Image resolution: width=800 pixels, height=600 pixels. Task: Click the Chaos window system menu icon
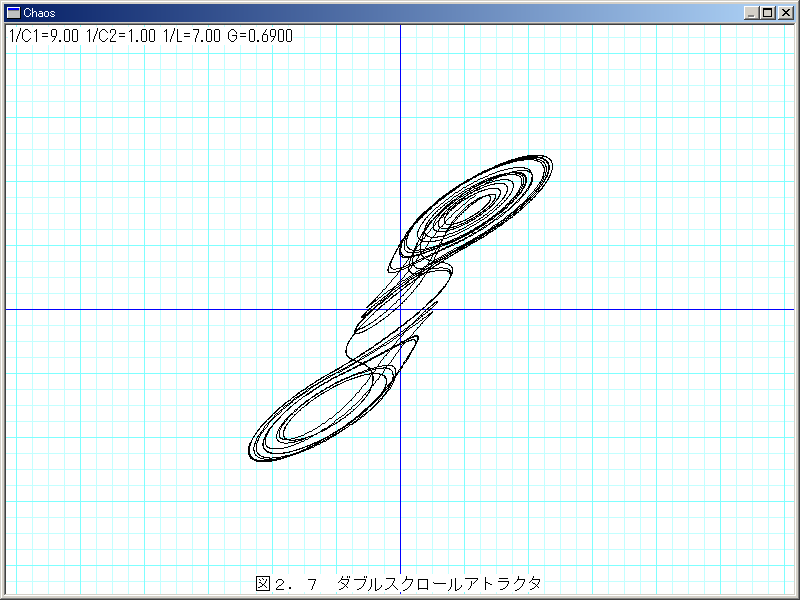13,13
